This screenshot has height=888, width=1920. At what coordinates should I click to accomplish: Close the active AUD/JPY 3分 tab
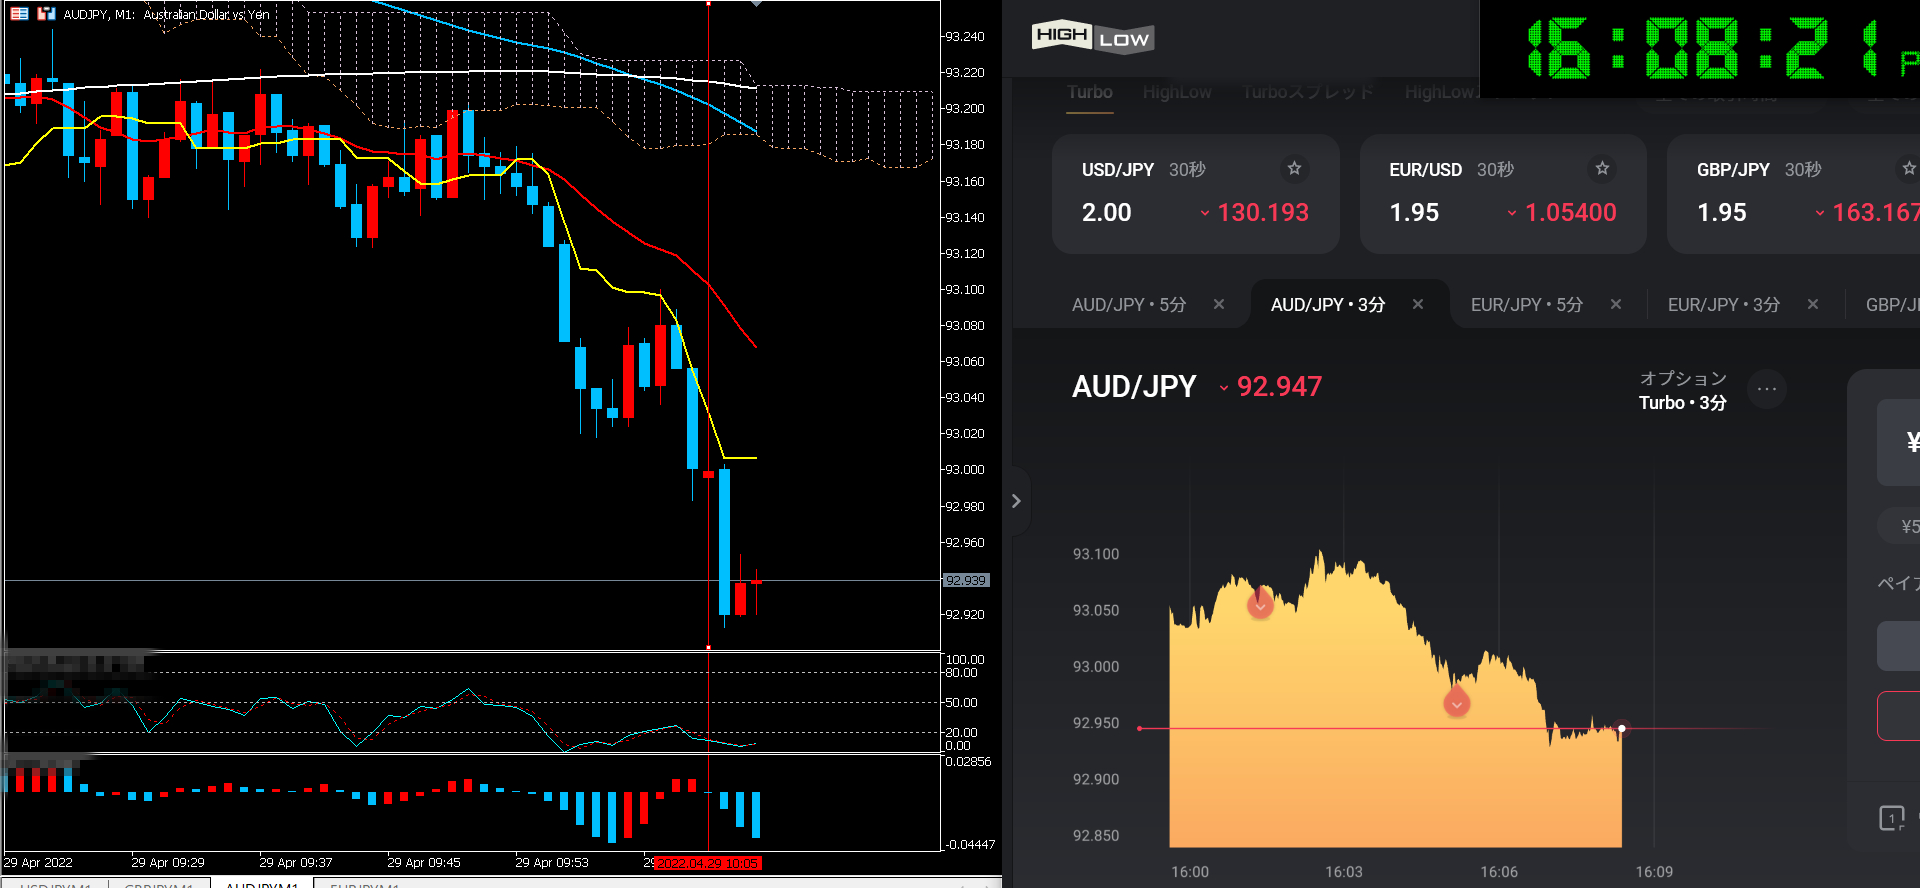coord(1417,304)
